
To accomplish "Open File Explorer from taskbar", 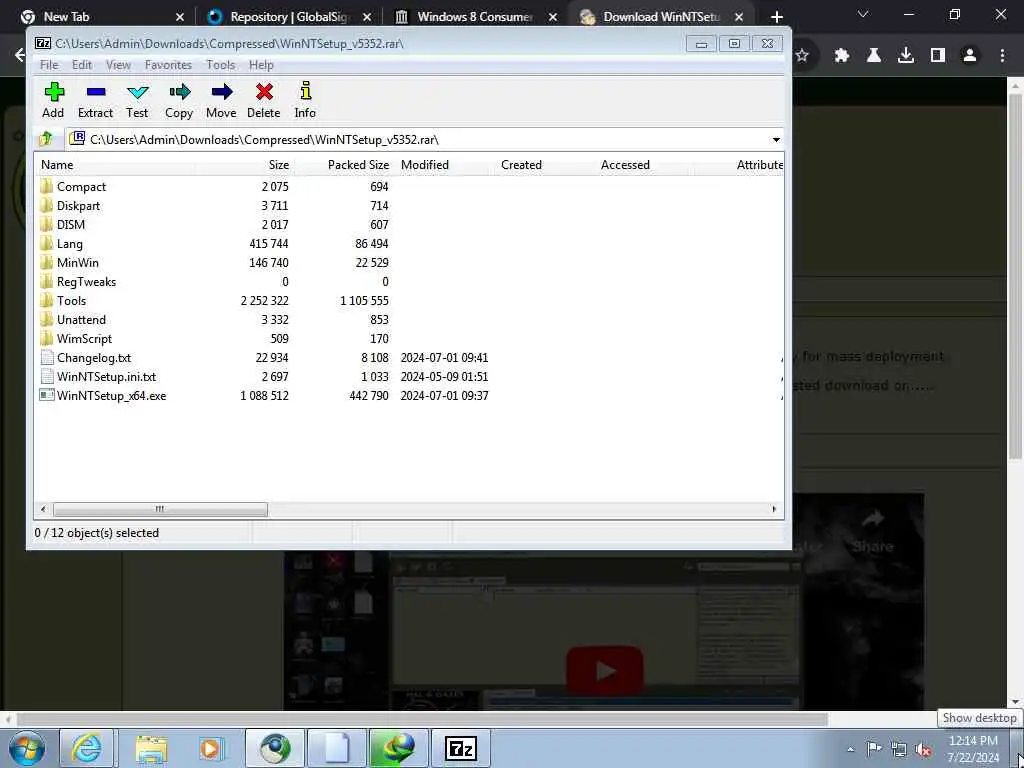I will tap(151, 748).
